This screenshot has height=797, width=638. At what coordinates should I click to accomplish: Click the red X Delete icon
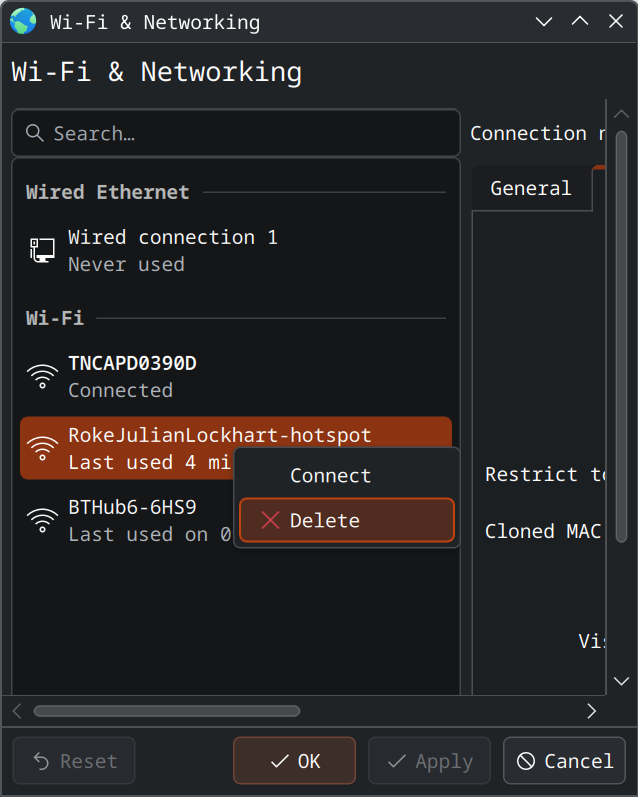coord(270,520)
